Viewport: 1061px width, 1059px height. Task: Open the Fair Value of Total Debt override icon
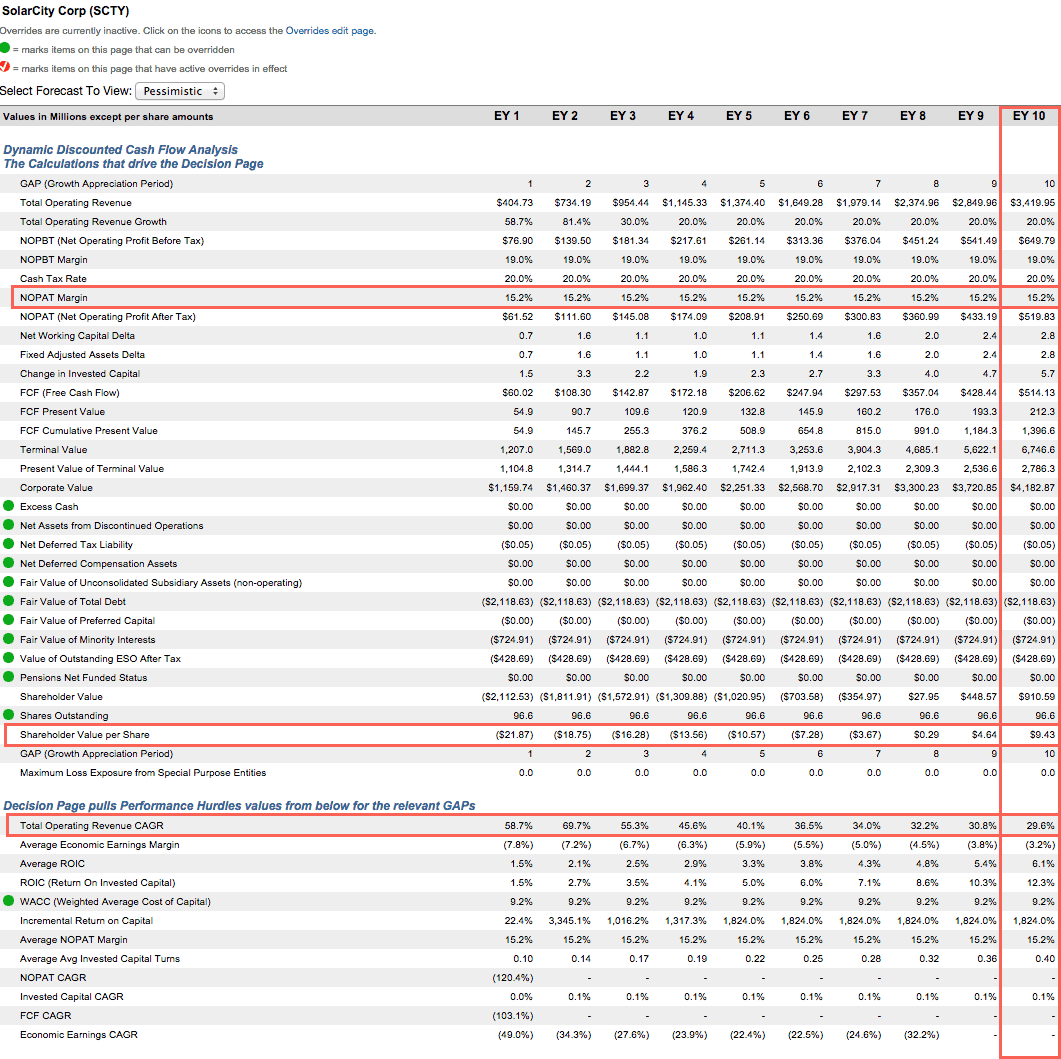coord(8,600)
